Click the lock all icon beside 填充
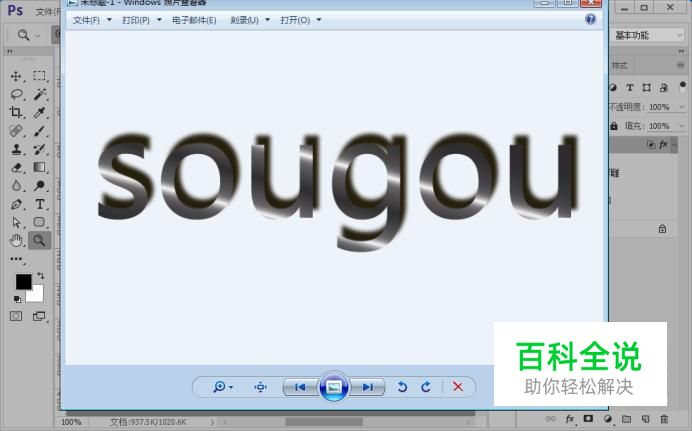The width and height of the screenshot is (692, 431). [614, 126]
